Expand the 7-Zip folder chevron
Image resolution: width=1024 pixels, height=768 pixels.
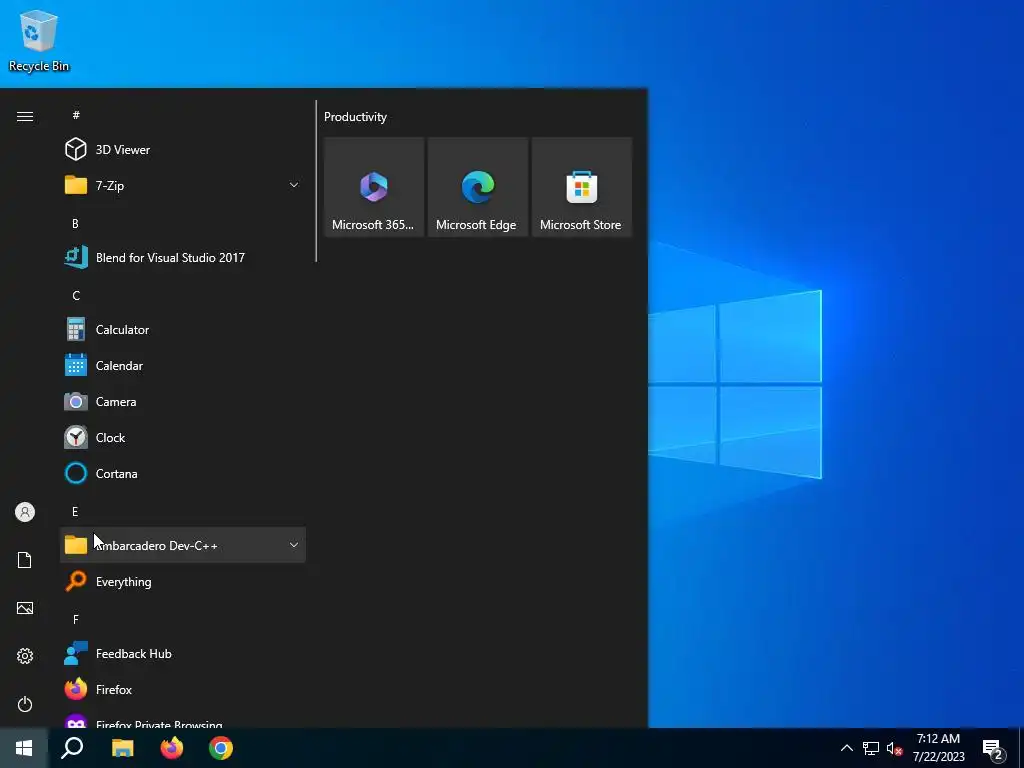(x=294, y=185)
